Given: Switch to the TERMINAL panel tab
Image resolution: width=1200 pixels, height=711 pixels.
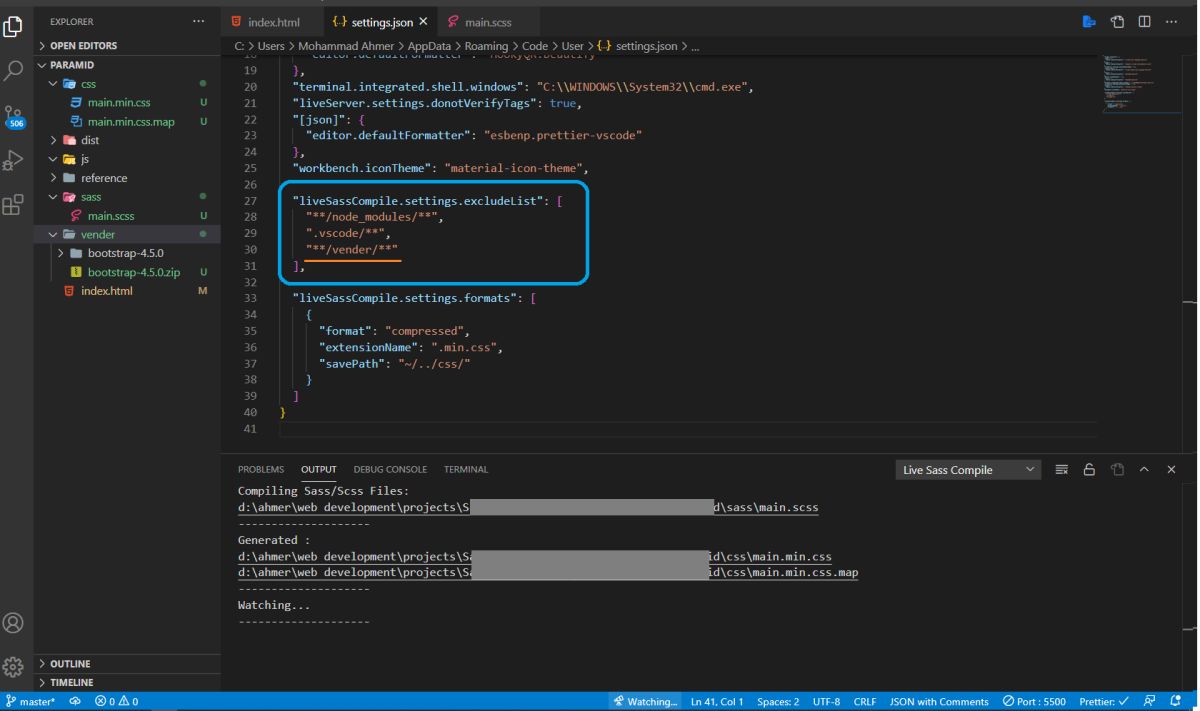Looking at the screenshot, I should pos(466,469).
